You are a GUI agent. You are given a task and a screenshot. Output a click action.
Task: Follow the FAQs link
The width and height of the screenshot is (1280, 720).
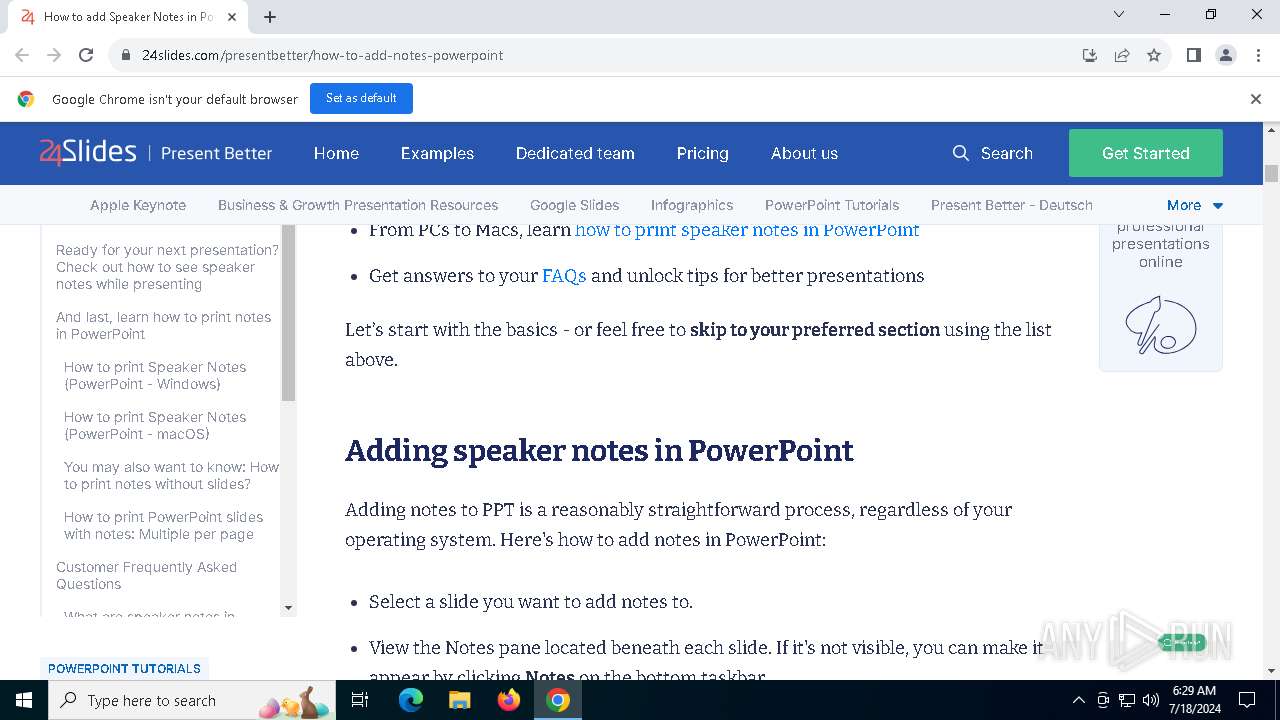coord(564,276)
